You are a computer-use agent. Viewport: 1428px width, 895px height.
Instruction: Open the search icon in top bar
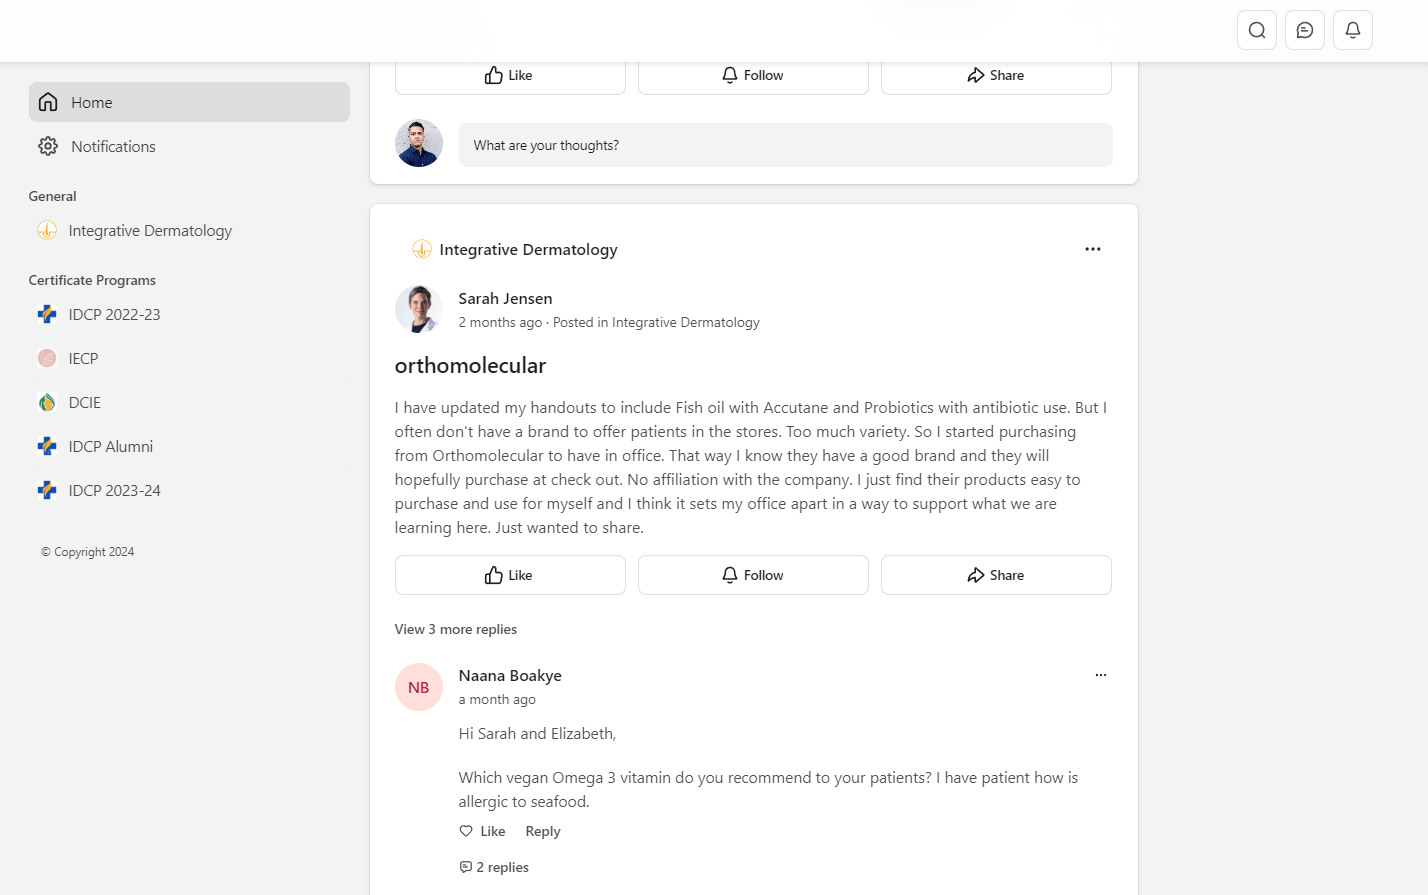coord(1257,30)
